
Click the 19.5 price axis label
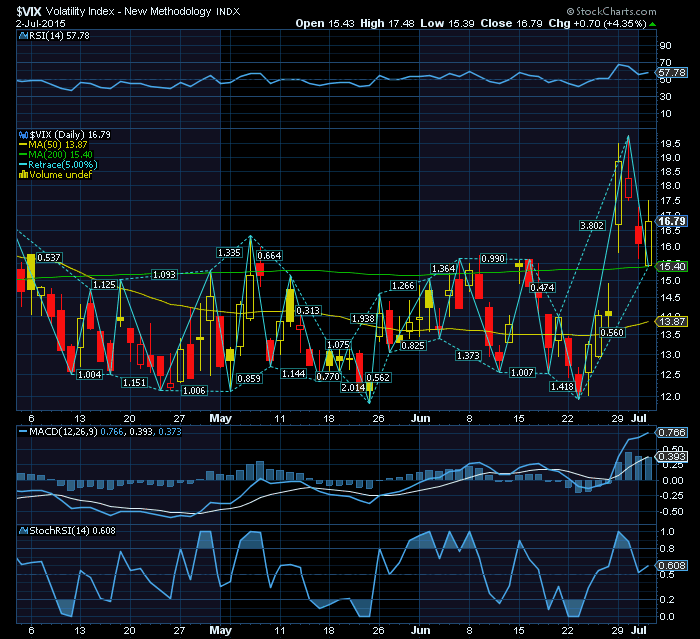click(x=670, y=144)
